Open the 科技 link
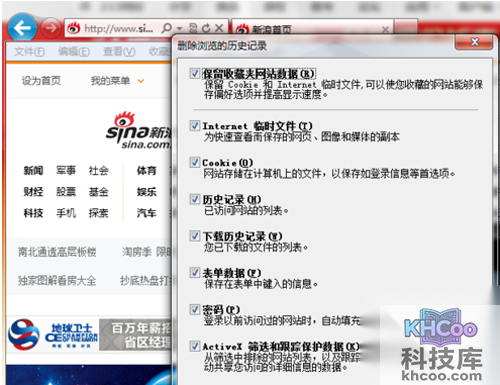This screenshot has height=385, width=500. coord(33,213)
